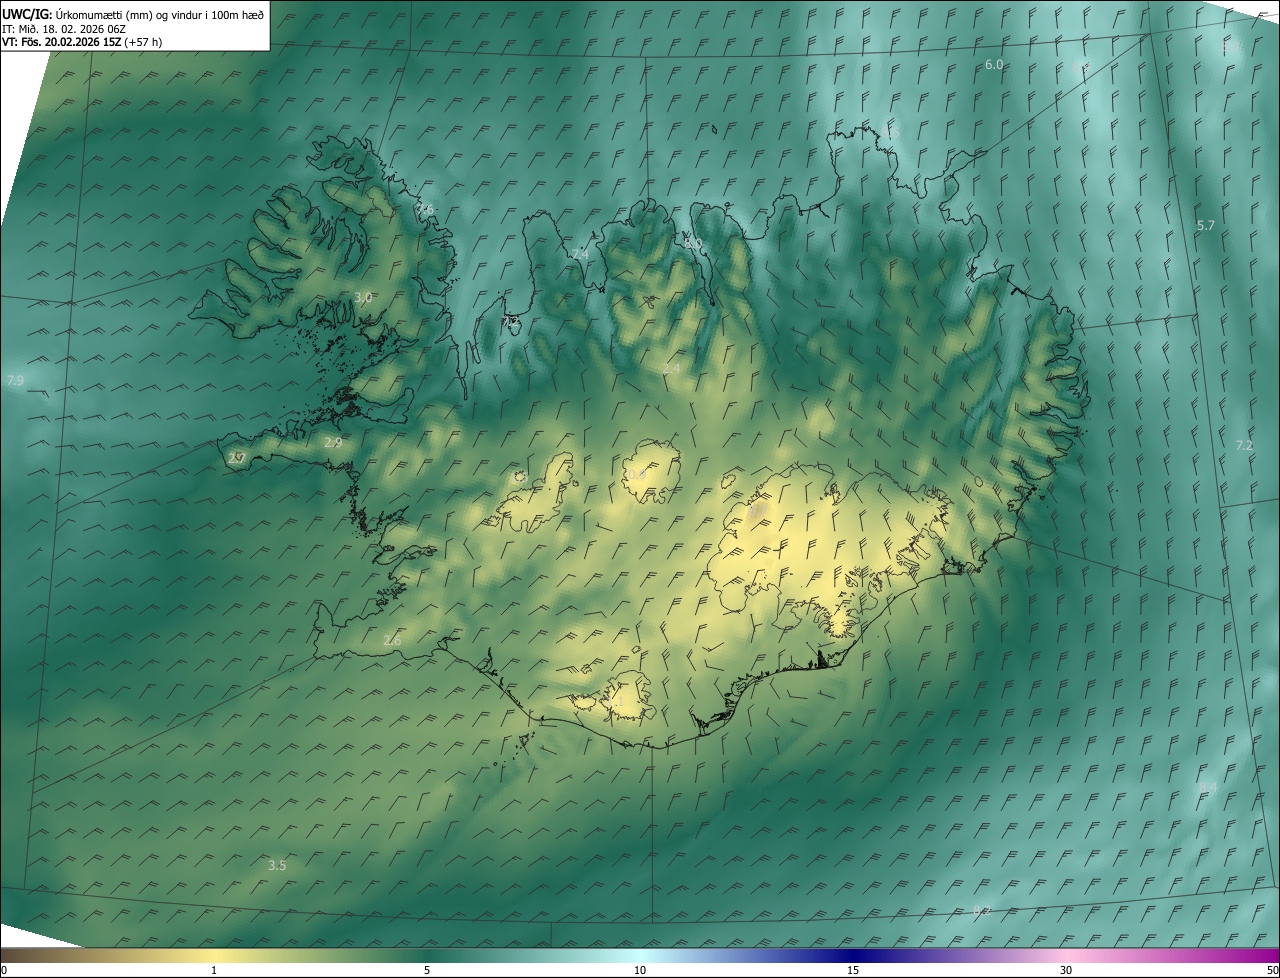Select the colorbar tick label '1'
The width and height of the screenshot is (1280, 978).
[214, 970]
